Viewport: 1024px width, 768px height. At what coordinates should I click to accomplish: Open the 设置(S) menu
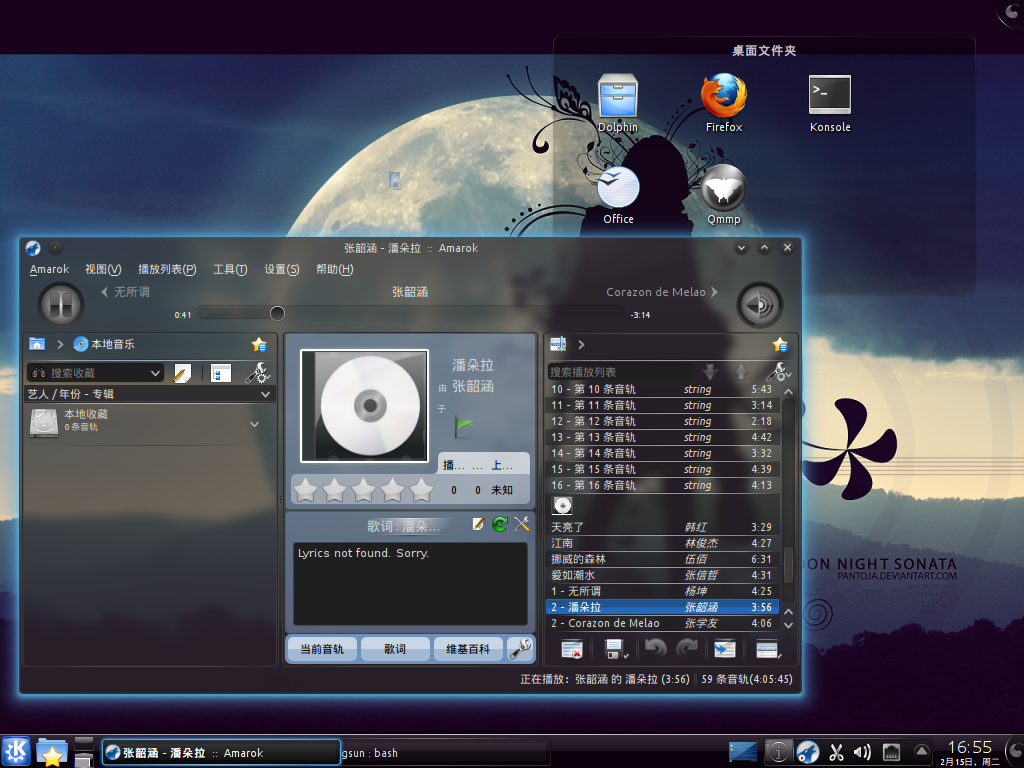tap(281, 269)
